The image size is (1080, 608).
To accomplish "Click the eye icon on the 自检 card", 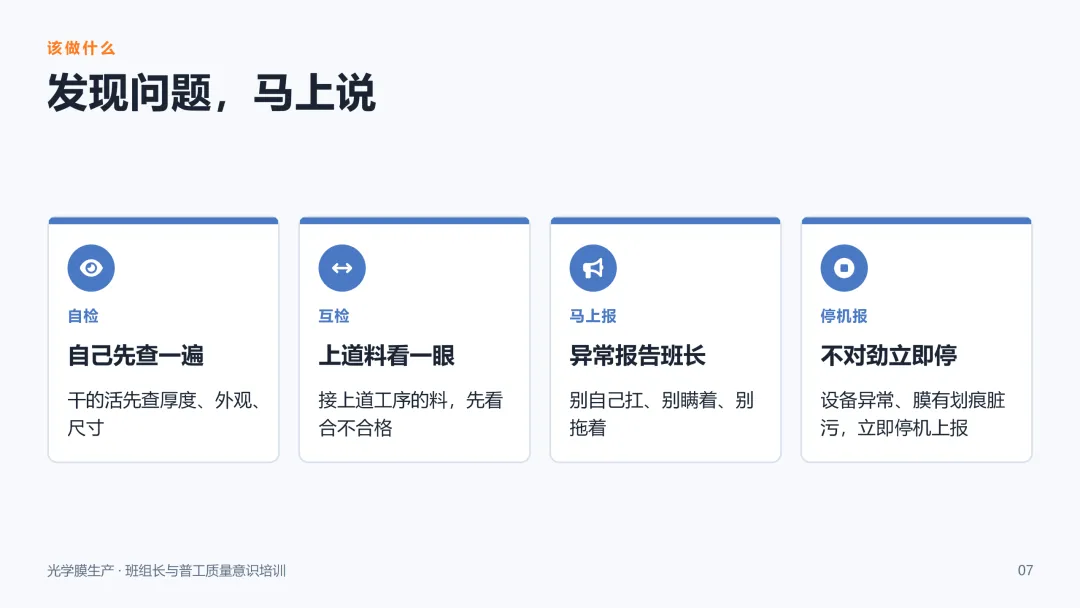I will pos(91,268).
